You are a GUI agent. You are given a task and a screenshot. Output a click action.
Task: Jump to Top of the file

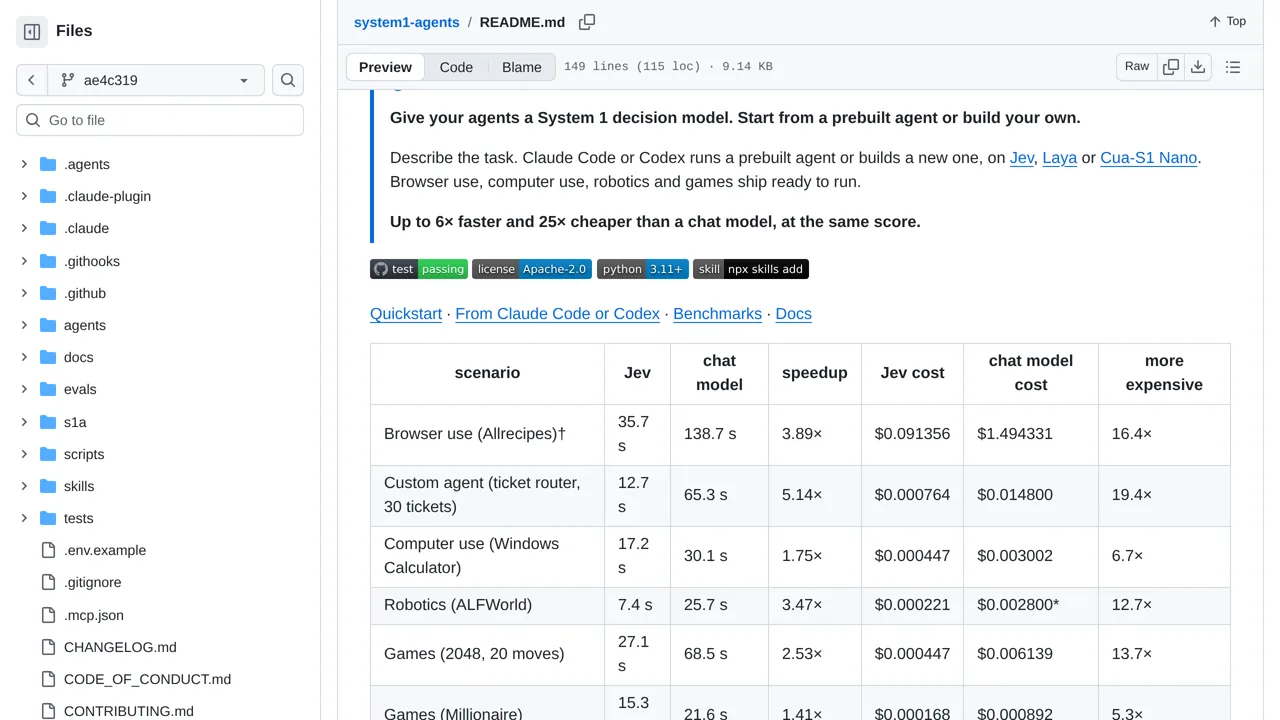tap(1227, 21)
